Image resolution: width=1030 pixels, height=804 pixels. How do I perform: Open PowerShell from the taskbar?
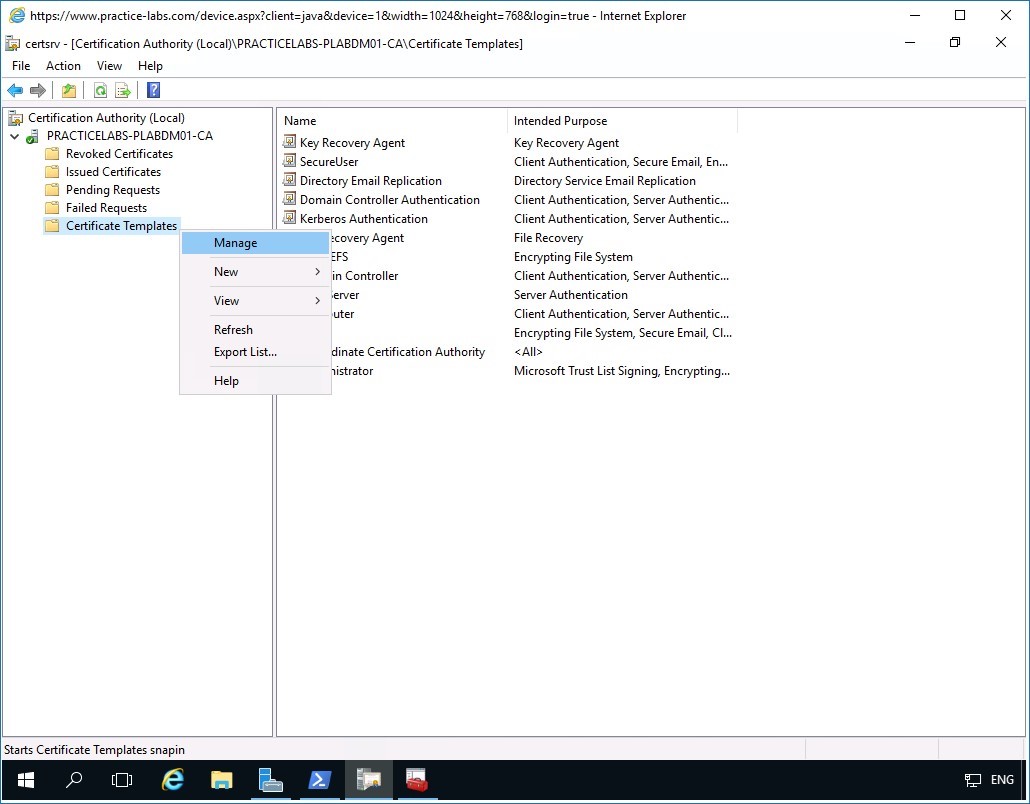coord(319,780)
